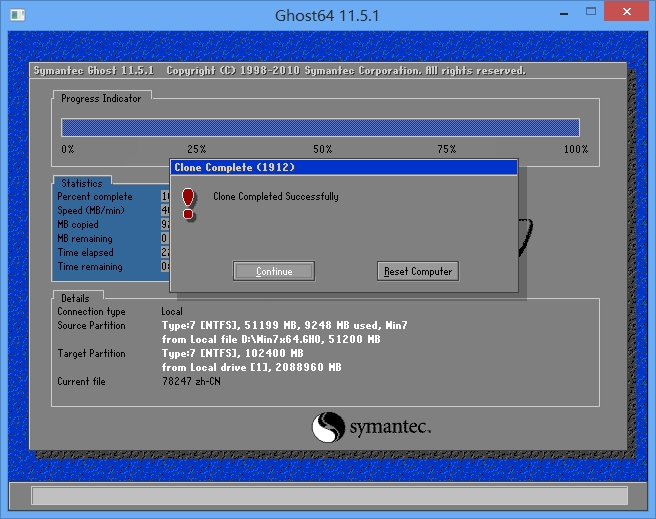Image resolution: width=656 pixels, height=519 pixels.
Task: Maximize the Ghost64 window
Action: pyautogui.click(x=591, y=12)
